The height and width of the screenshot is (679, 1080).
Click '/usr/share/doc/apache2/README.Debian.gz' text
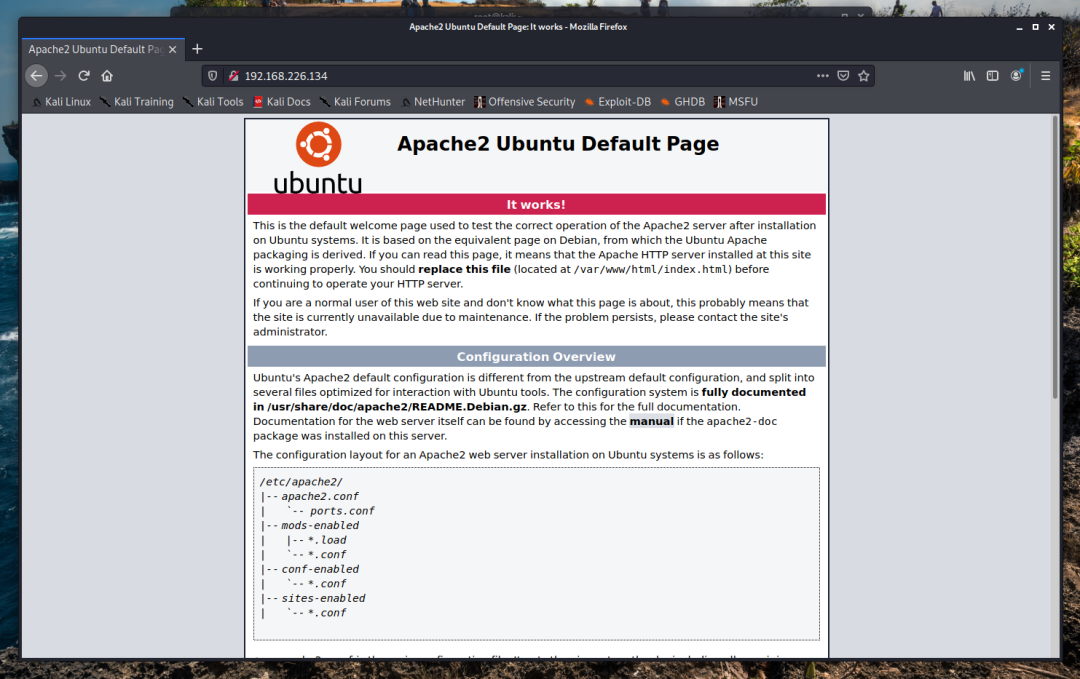click(397, 407)
